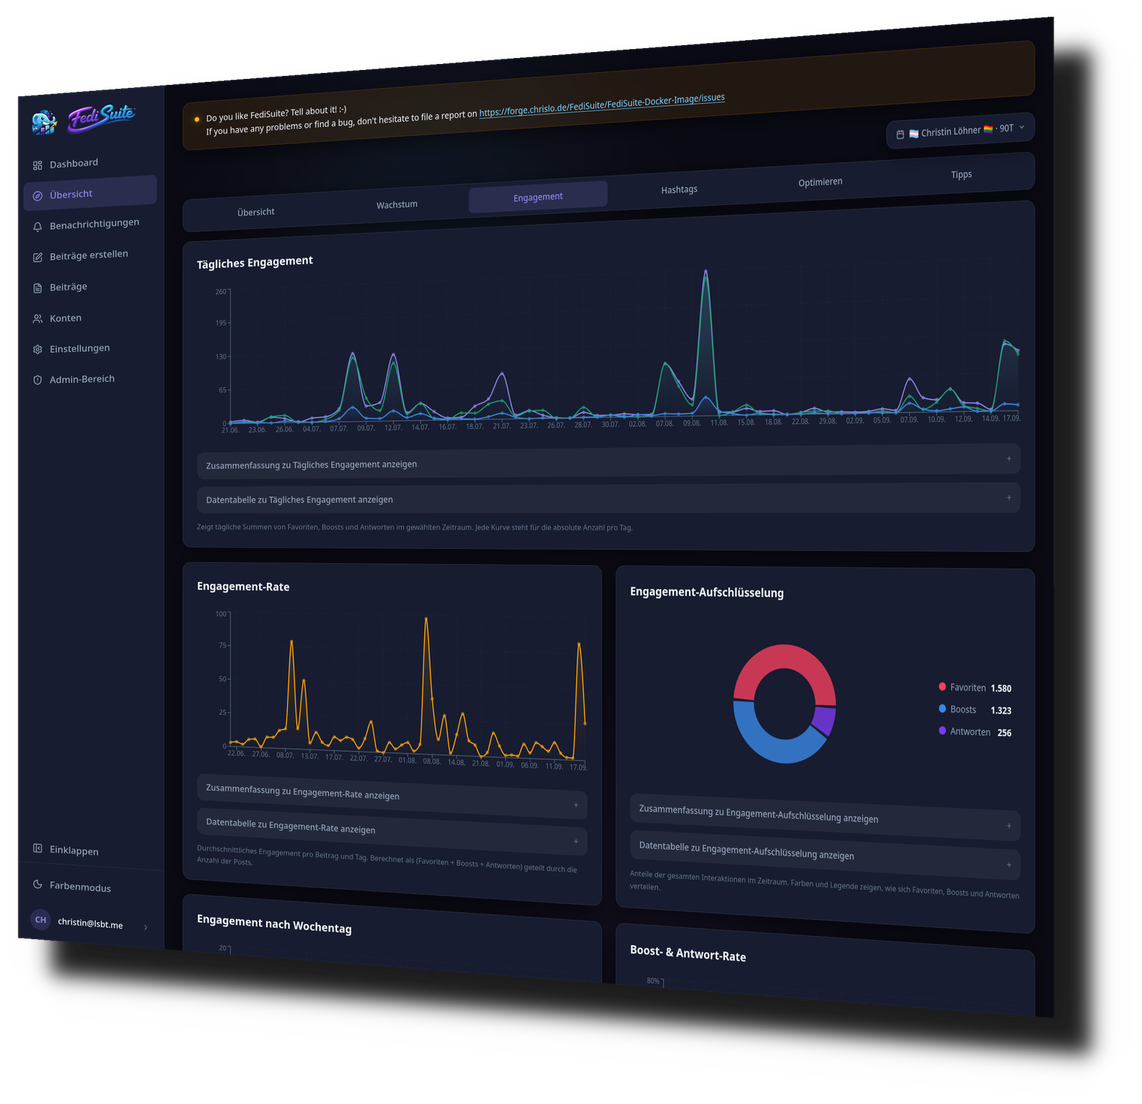The height and width of the screenshot is (1104, 1142).
Task: Click the Übersicht compass icon
Action: (37, 196)
